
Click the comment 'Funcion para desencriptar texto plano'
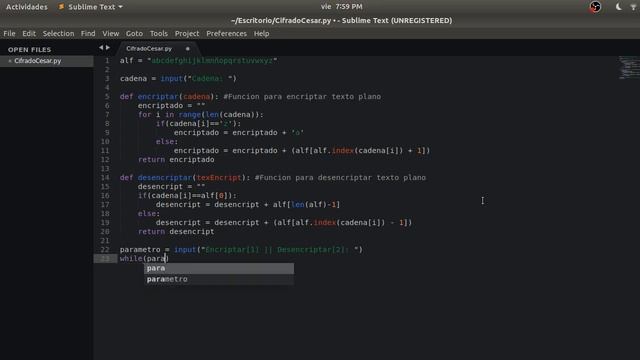tap(340, 178)
